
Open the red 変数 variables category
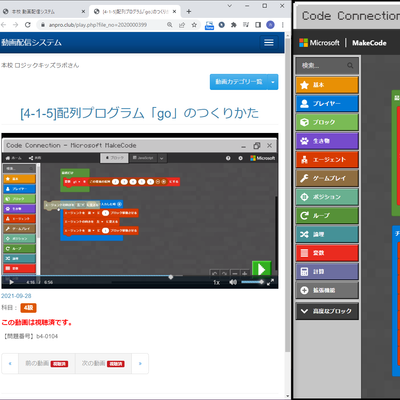[x=327, y=253]
